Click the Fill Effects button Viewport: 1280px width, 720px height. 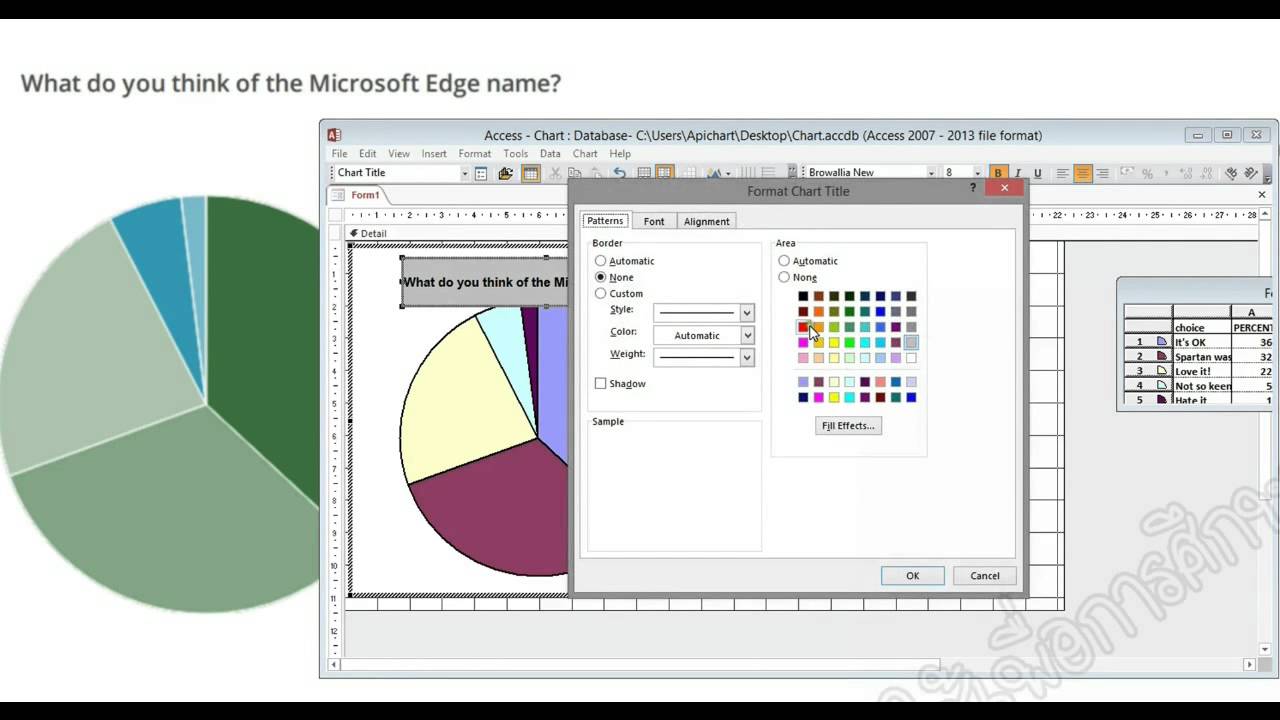point(848,426)
